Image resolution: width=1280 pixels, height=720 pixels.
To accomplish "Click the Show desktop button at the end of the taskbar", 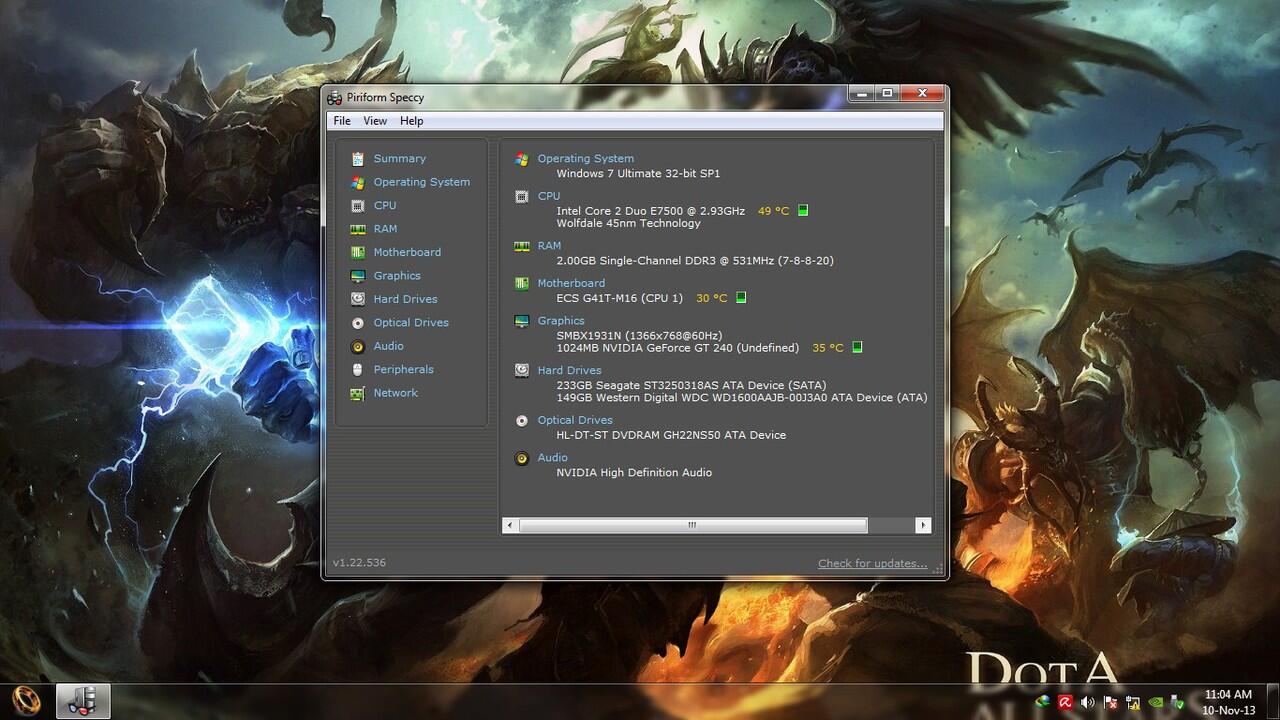I will [x=1272, y=702].
